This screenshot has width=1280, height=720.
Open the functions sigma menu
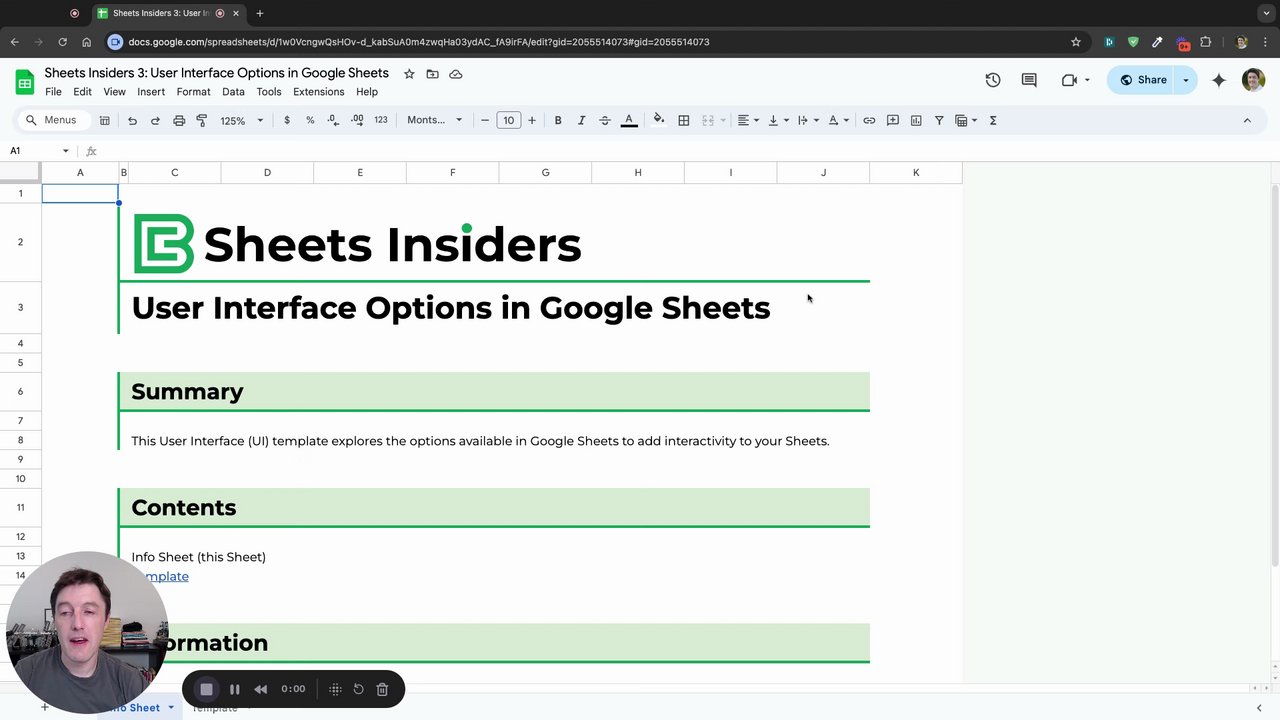[993, 120]
